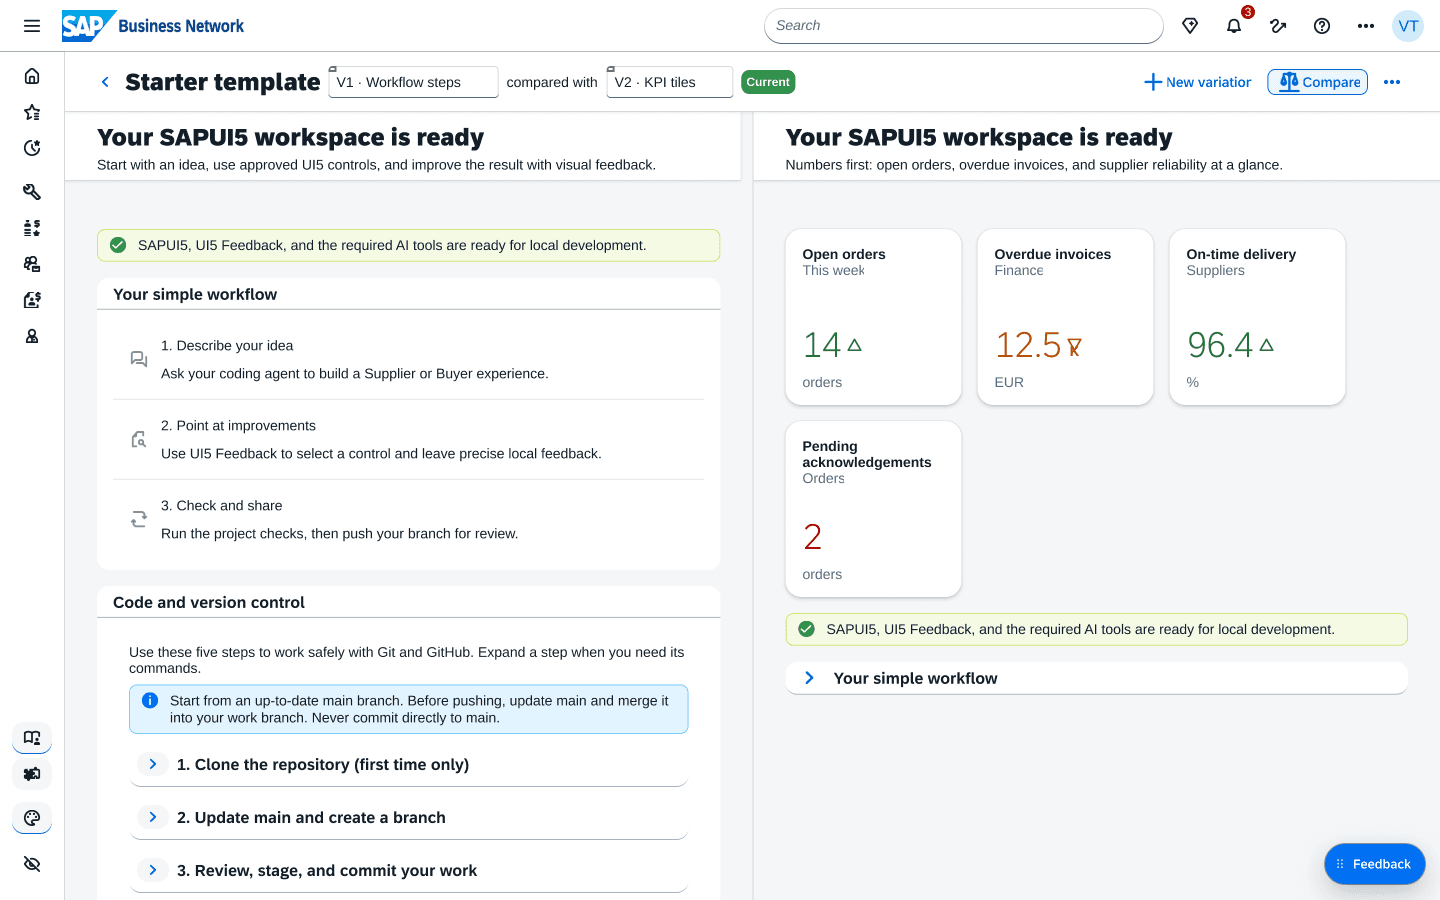Click the SAP Business Network logo
The image size is (1440, 900).
point(153,26)
